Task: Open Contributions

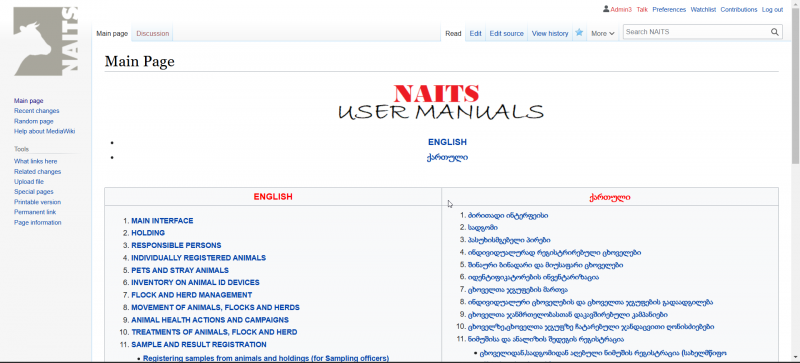Action: coord(739,10)
